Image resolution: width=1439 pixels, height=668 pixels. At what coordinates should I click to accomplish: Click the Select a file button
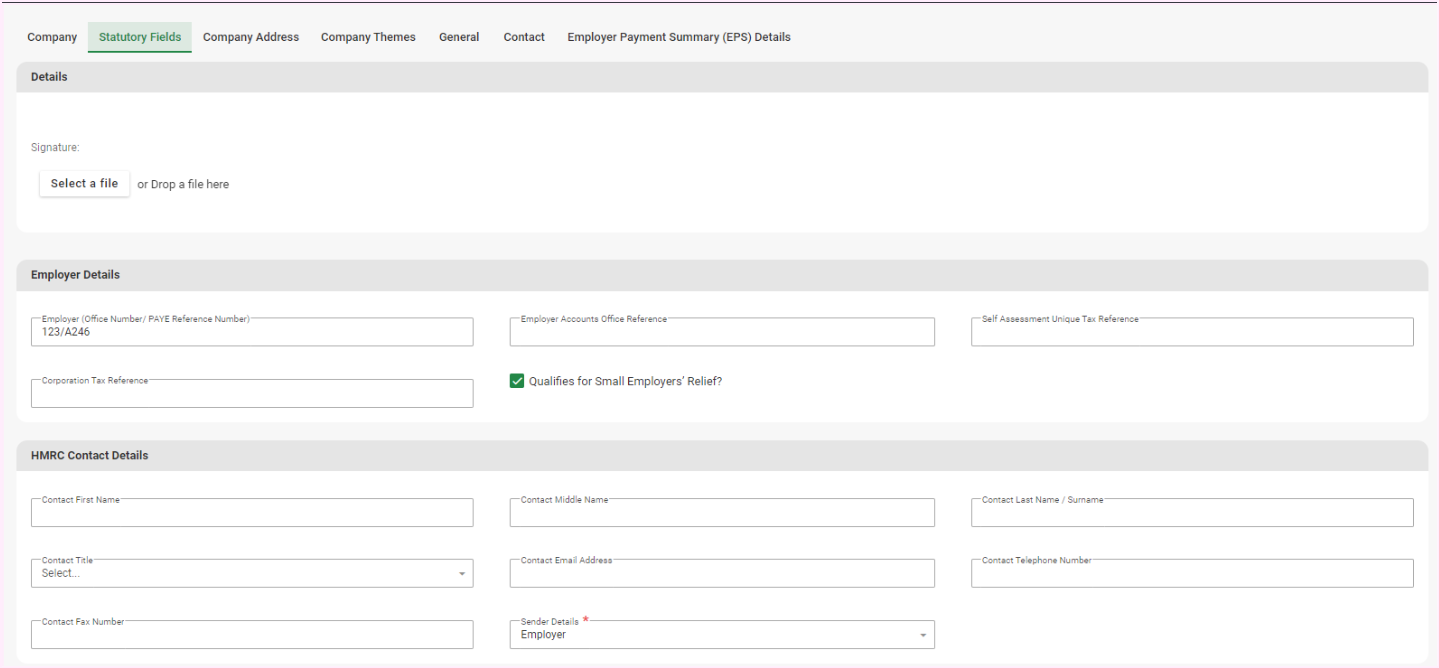pyautogui.click(x=85, y=183)
